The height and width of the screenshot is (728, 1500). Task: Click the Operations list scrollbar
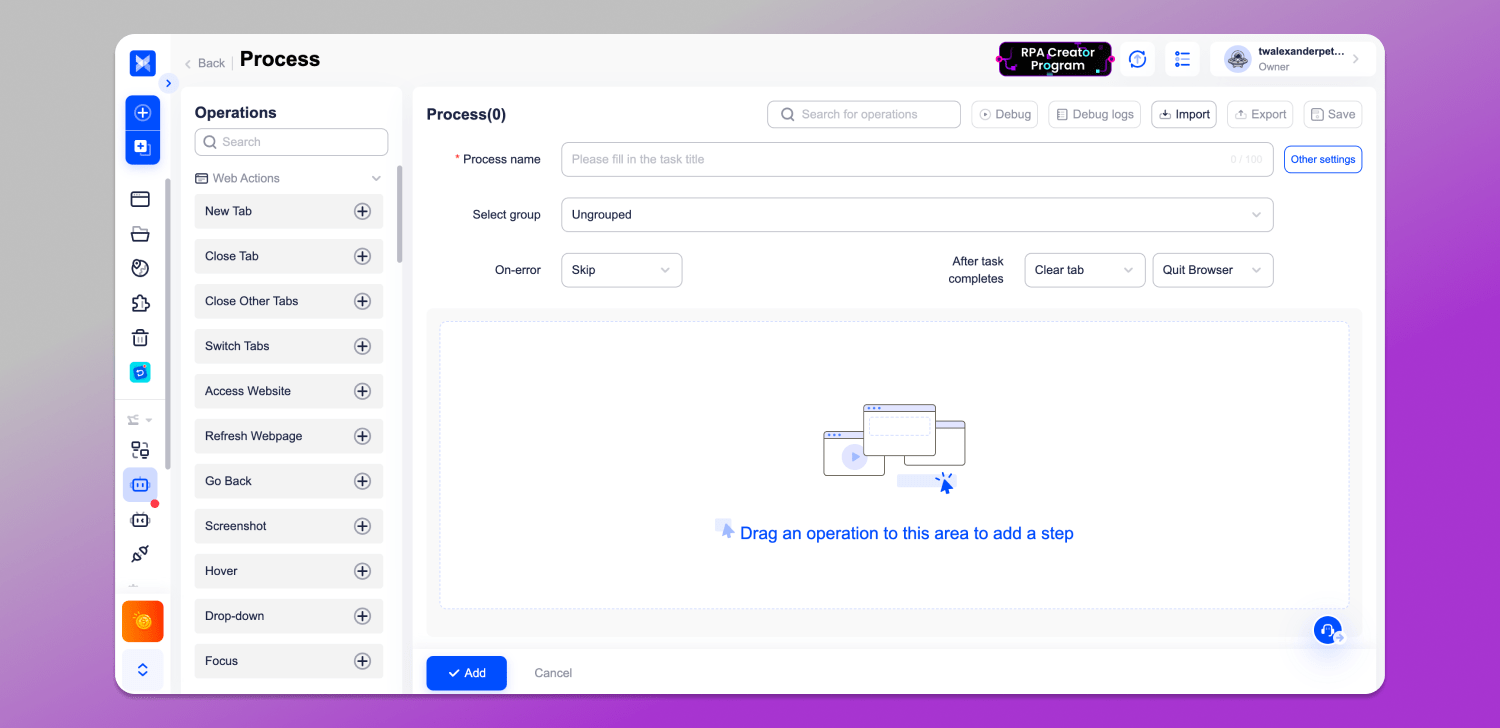click(400, 215)
